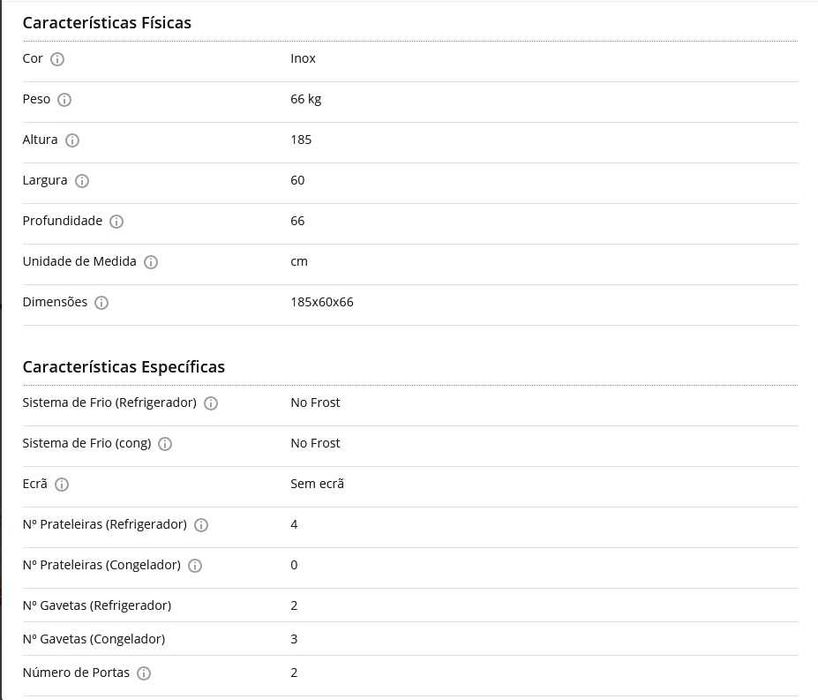Open the info icon next to Ecrã
Viewport: 818px width, 700px height.
62,485
